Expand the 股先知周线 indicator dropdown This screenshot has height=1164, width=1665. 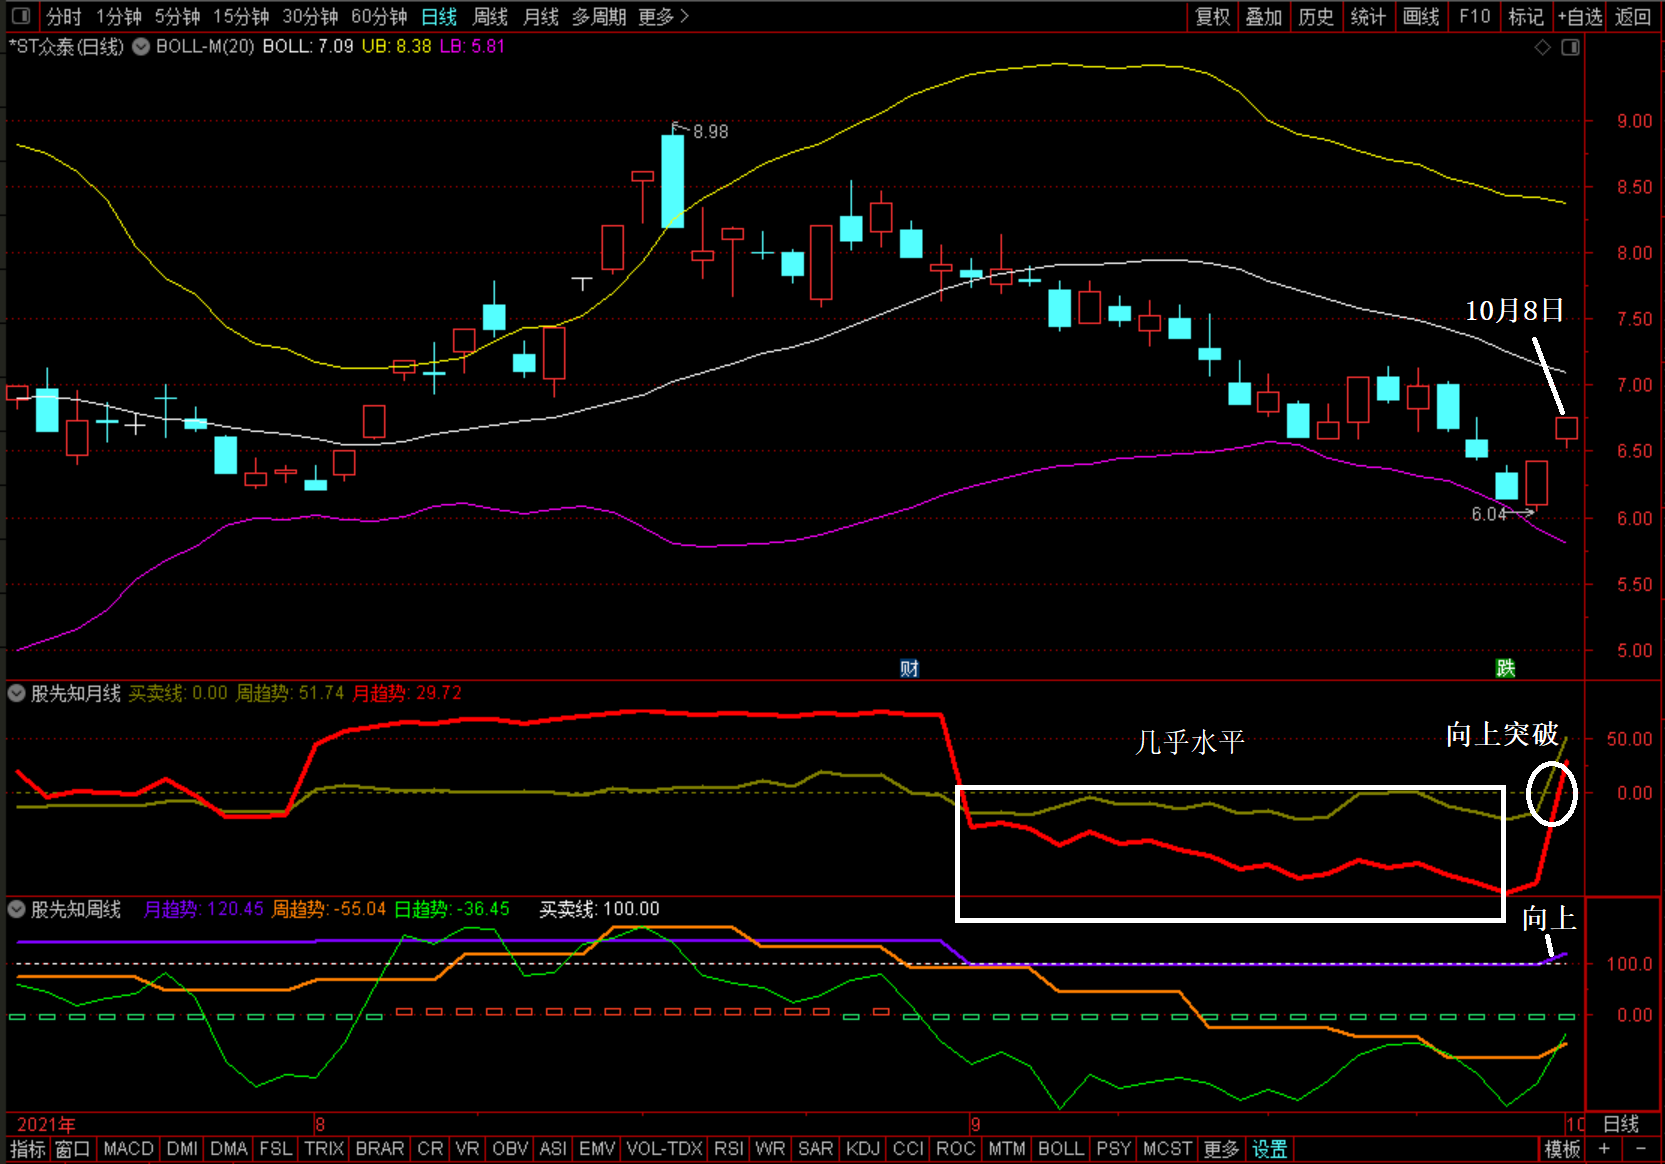[17, 909]
